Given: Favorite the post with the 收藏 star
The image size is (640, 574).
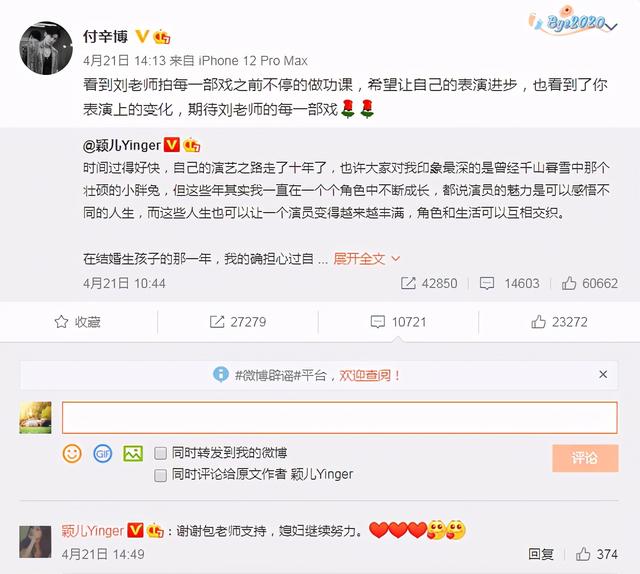Looking at the screenshot, I should click(78, 322).
